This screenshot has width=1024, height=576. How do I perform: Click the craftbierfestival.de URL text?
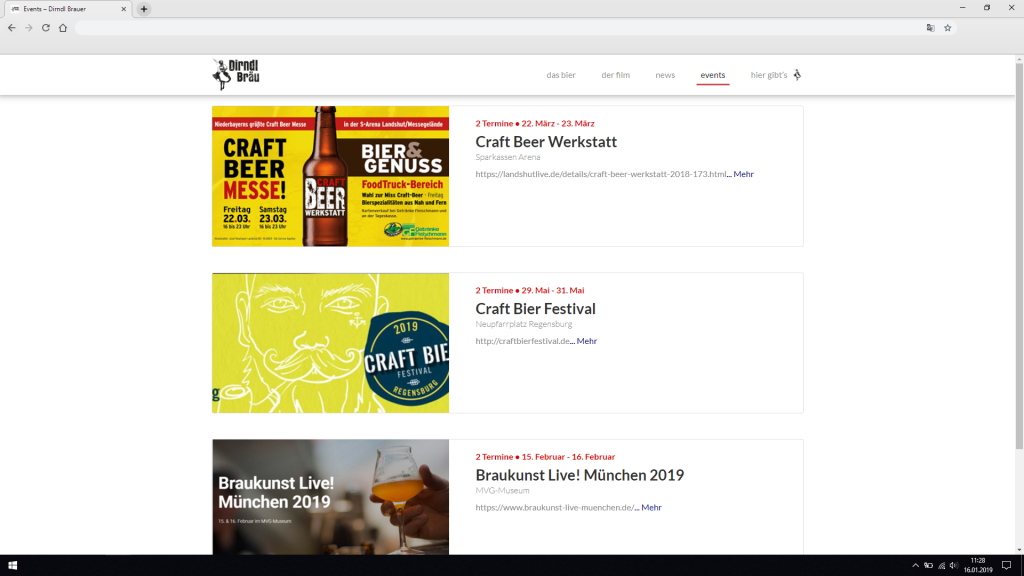click(522, 341)
